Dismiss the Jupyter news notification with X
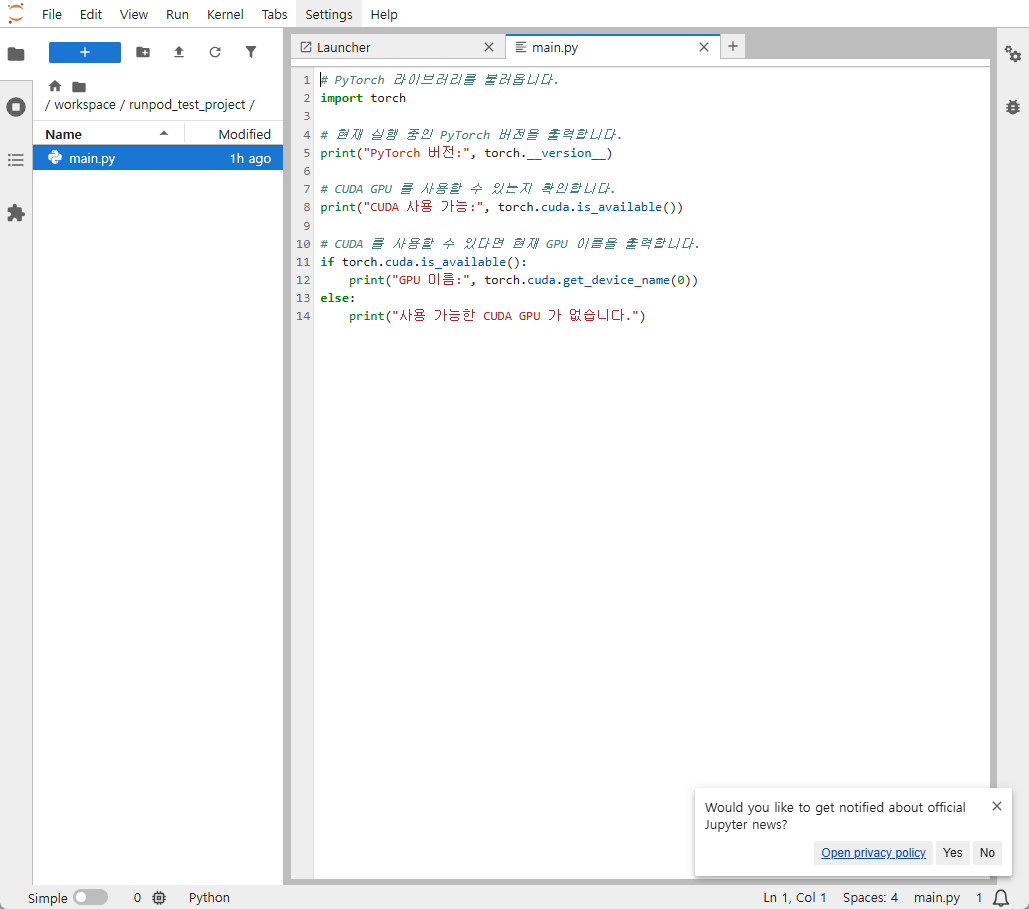 coord(997,806)
